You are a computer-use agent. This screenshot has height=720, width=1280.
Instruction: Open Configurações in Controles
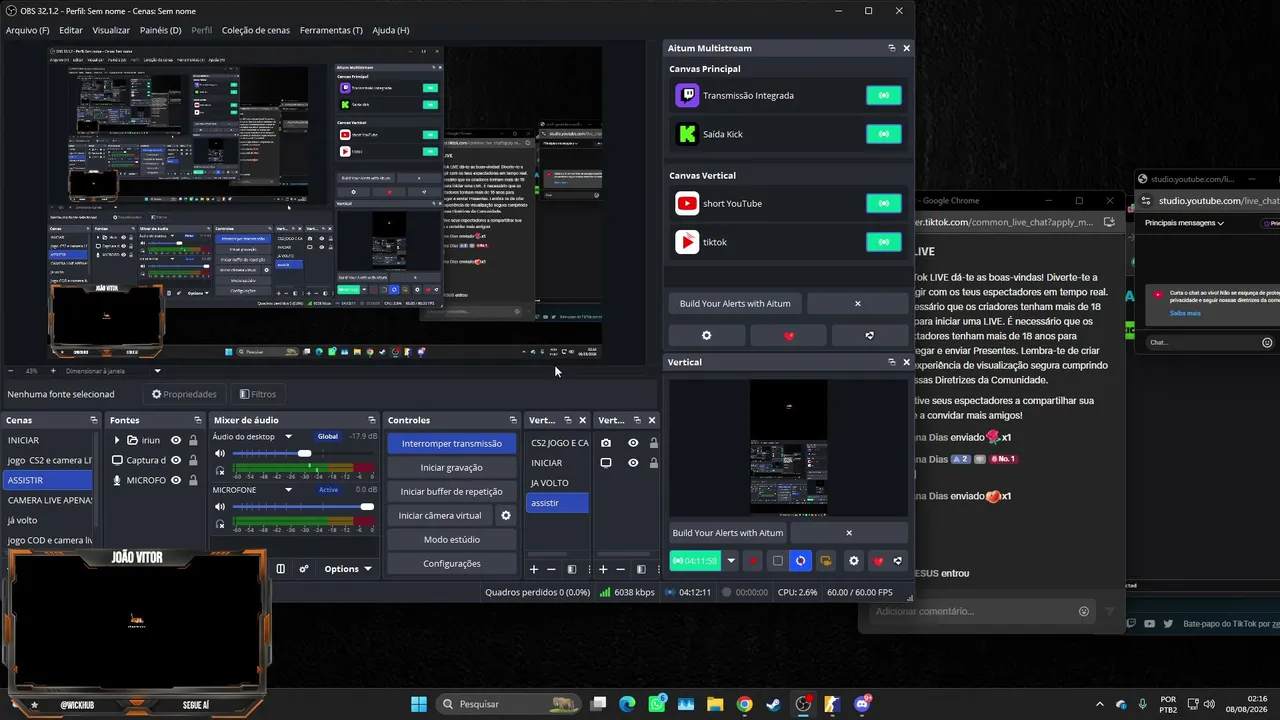(x=452, y=564)
